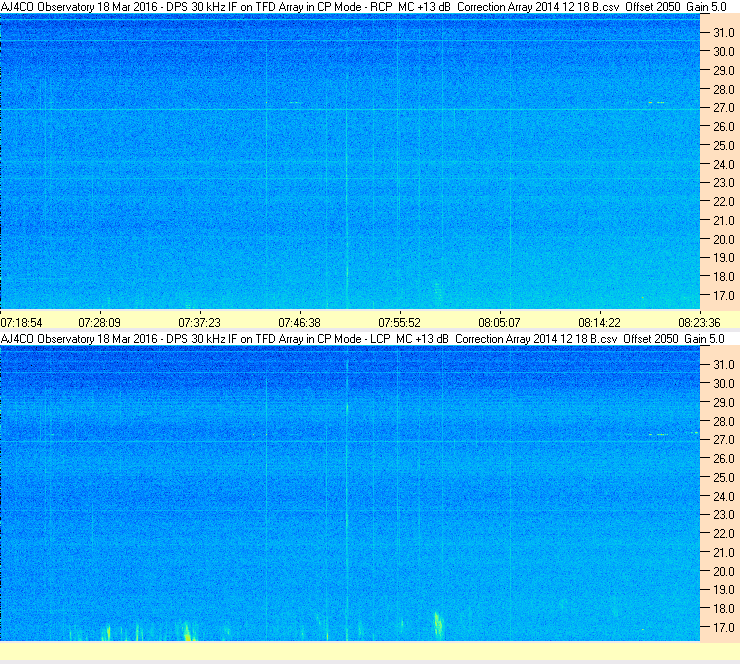
Task: Select the 07:46:38 time label
Action: (x=300, y=323)
